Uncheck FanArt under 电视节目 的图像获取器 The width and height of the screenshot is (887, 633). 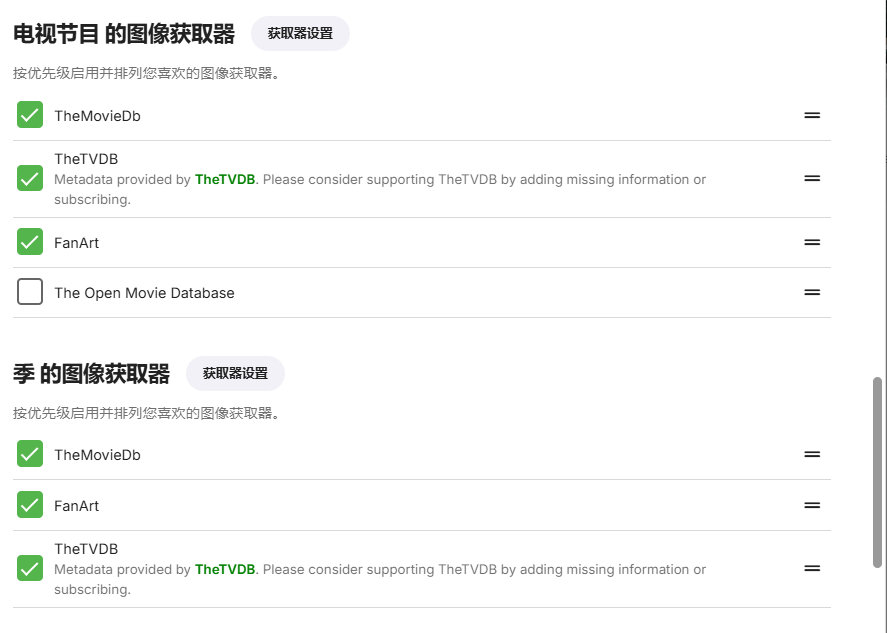(x=30, y=242)
